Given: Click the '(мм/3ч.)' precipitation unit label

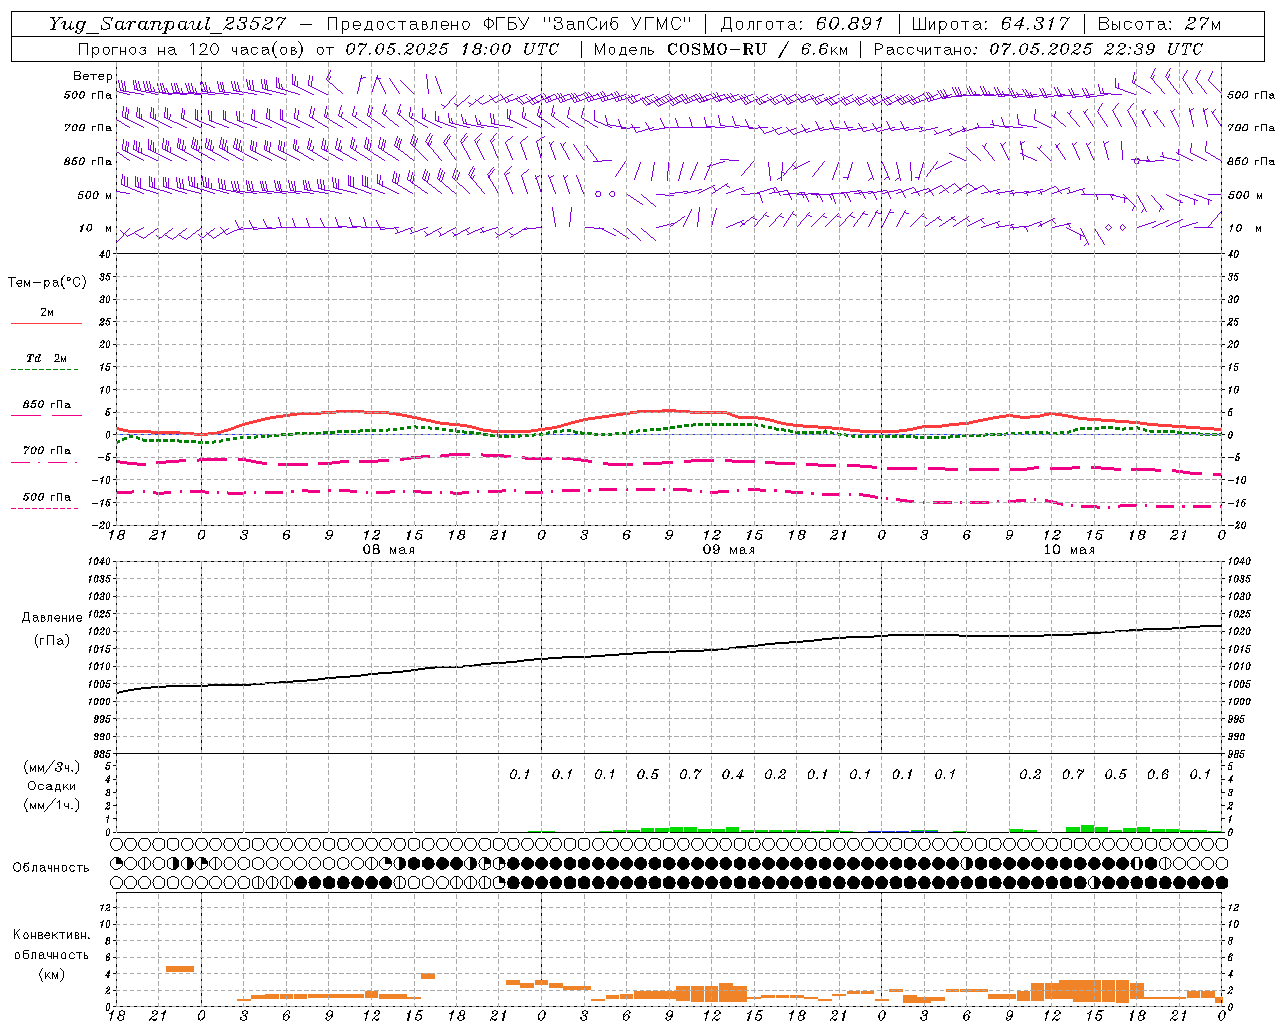Looking at the screenshot, I should (x=52, y=767).
